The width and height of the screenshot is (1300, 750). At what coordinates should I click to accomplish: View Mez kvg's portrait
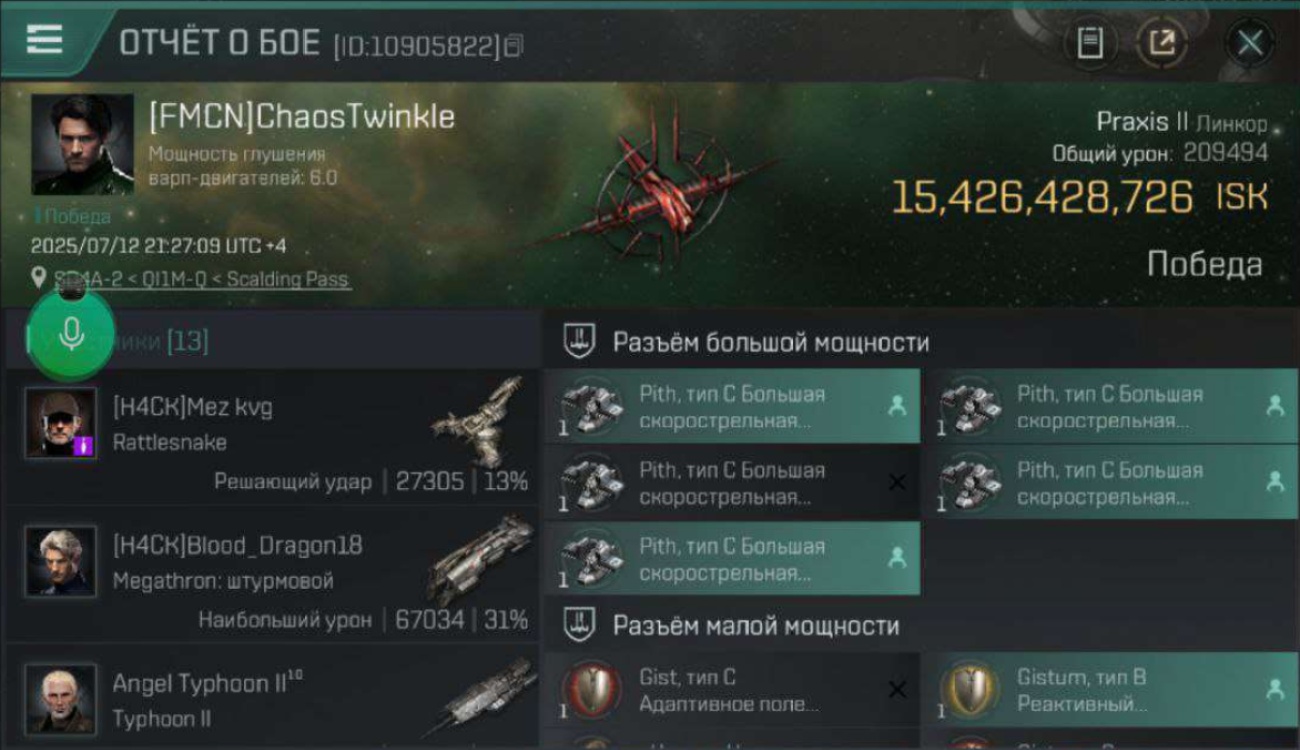click(x=61, y=422)
